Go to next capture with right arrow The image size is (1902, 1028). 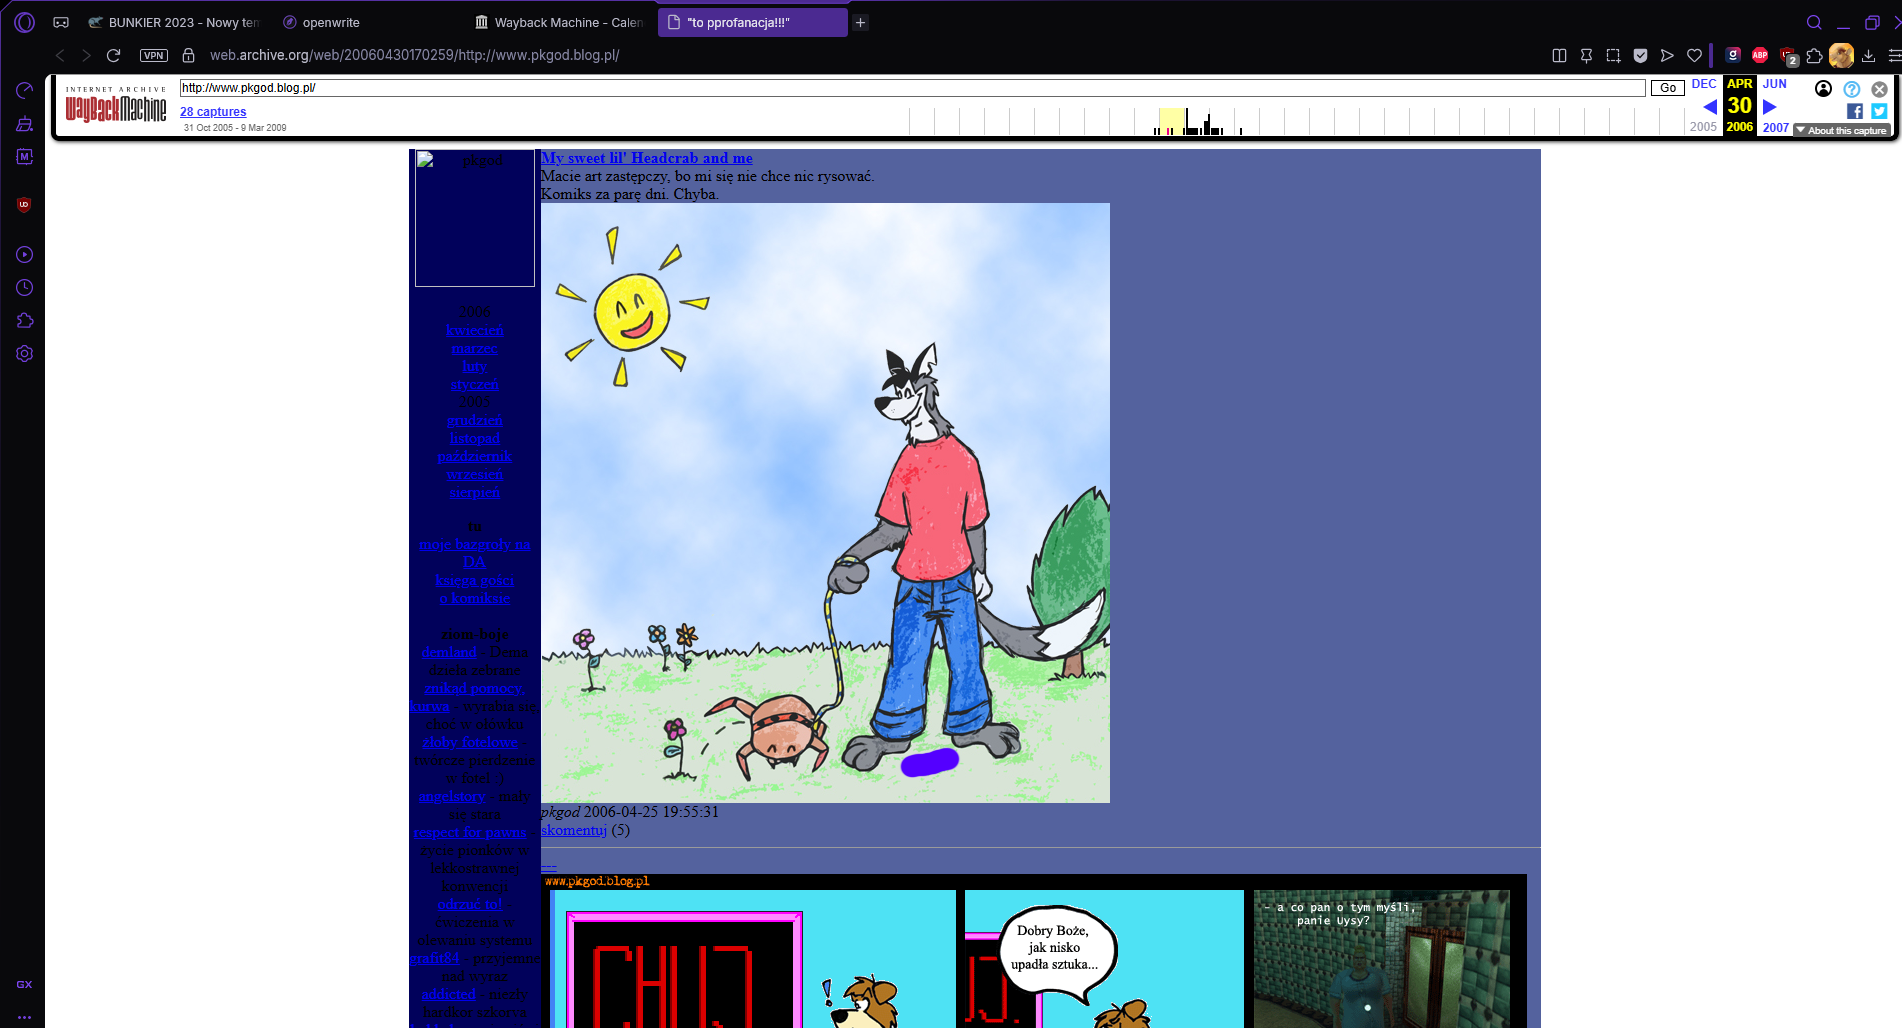pos(1770,107)
